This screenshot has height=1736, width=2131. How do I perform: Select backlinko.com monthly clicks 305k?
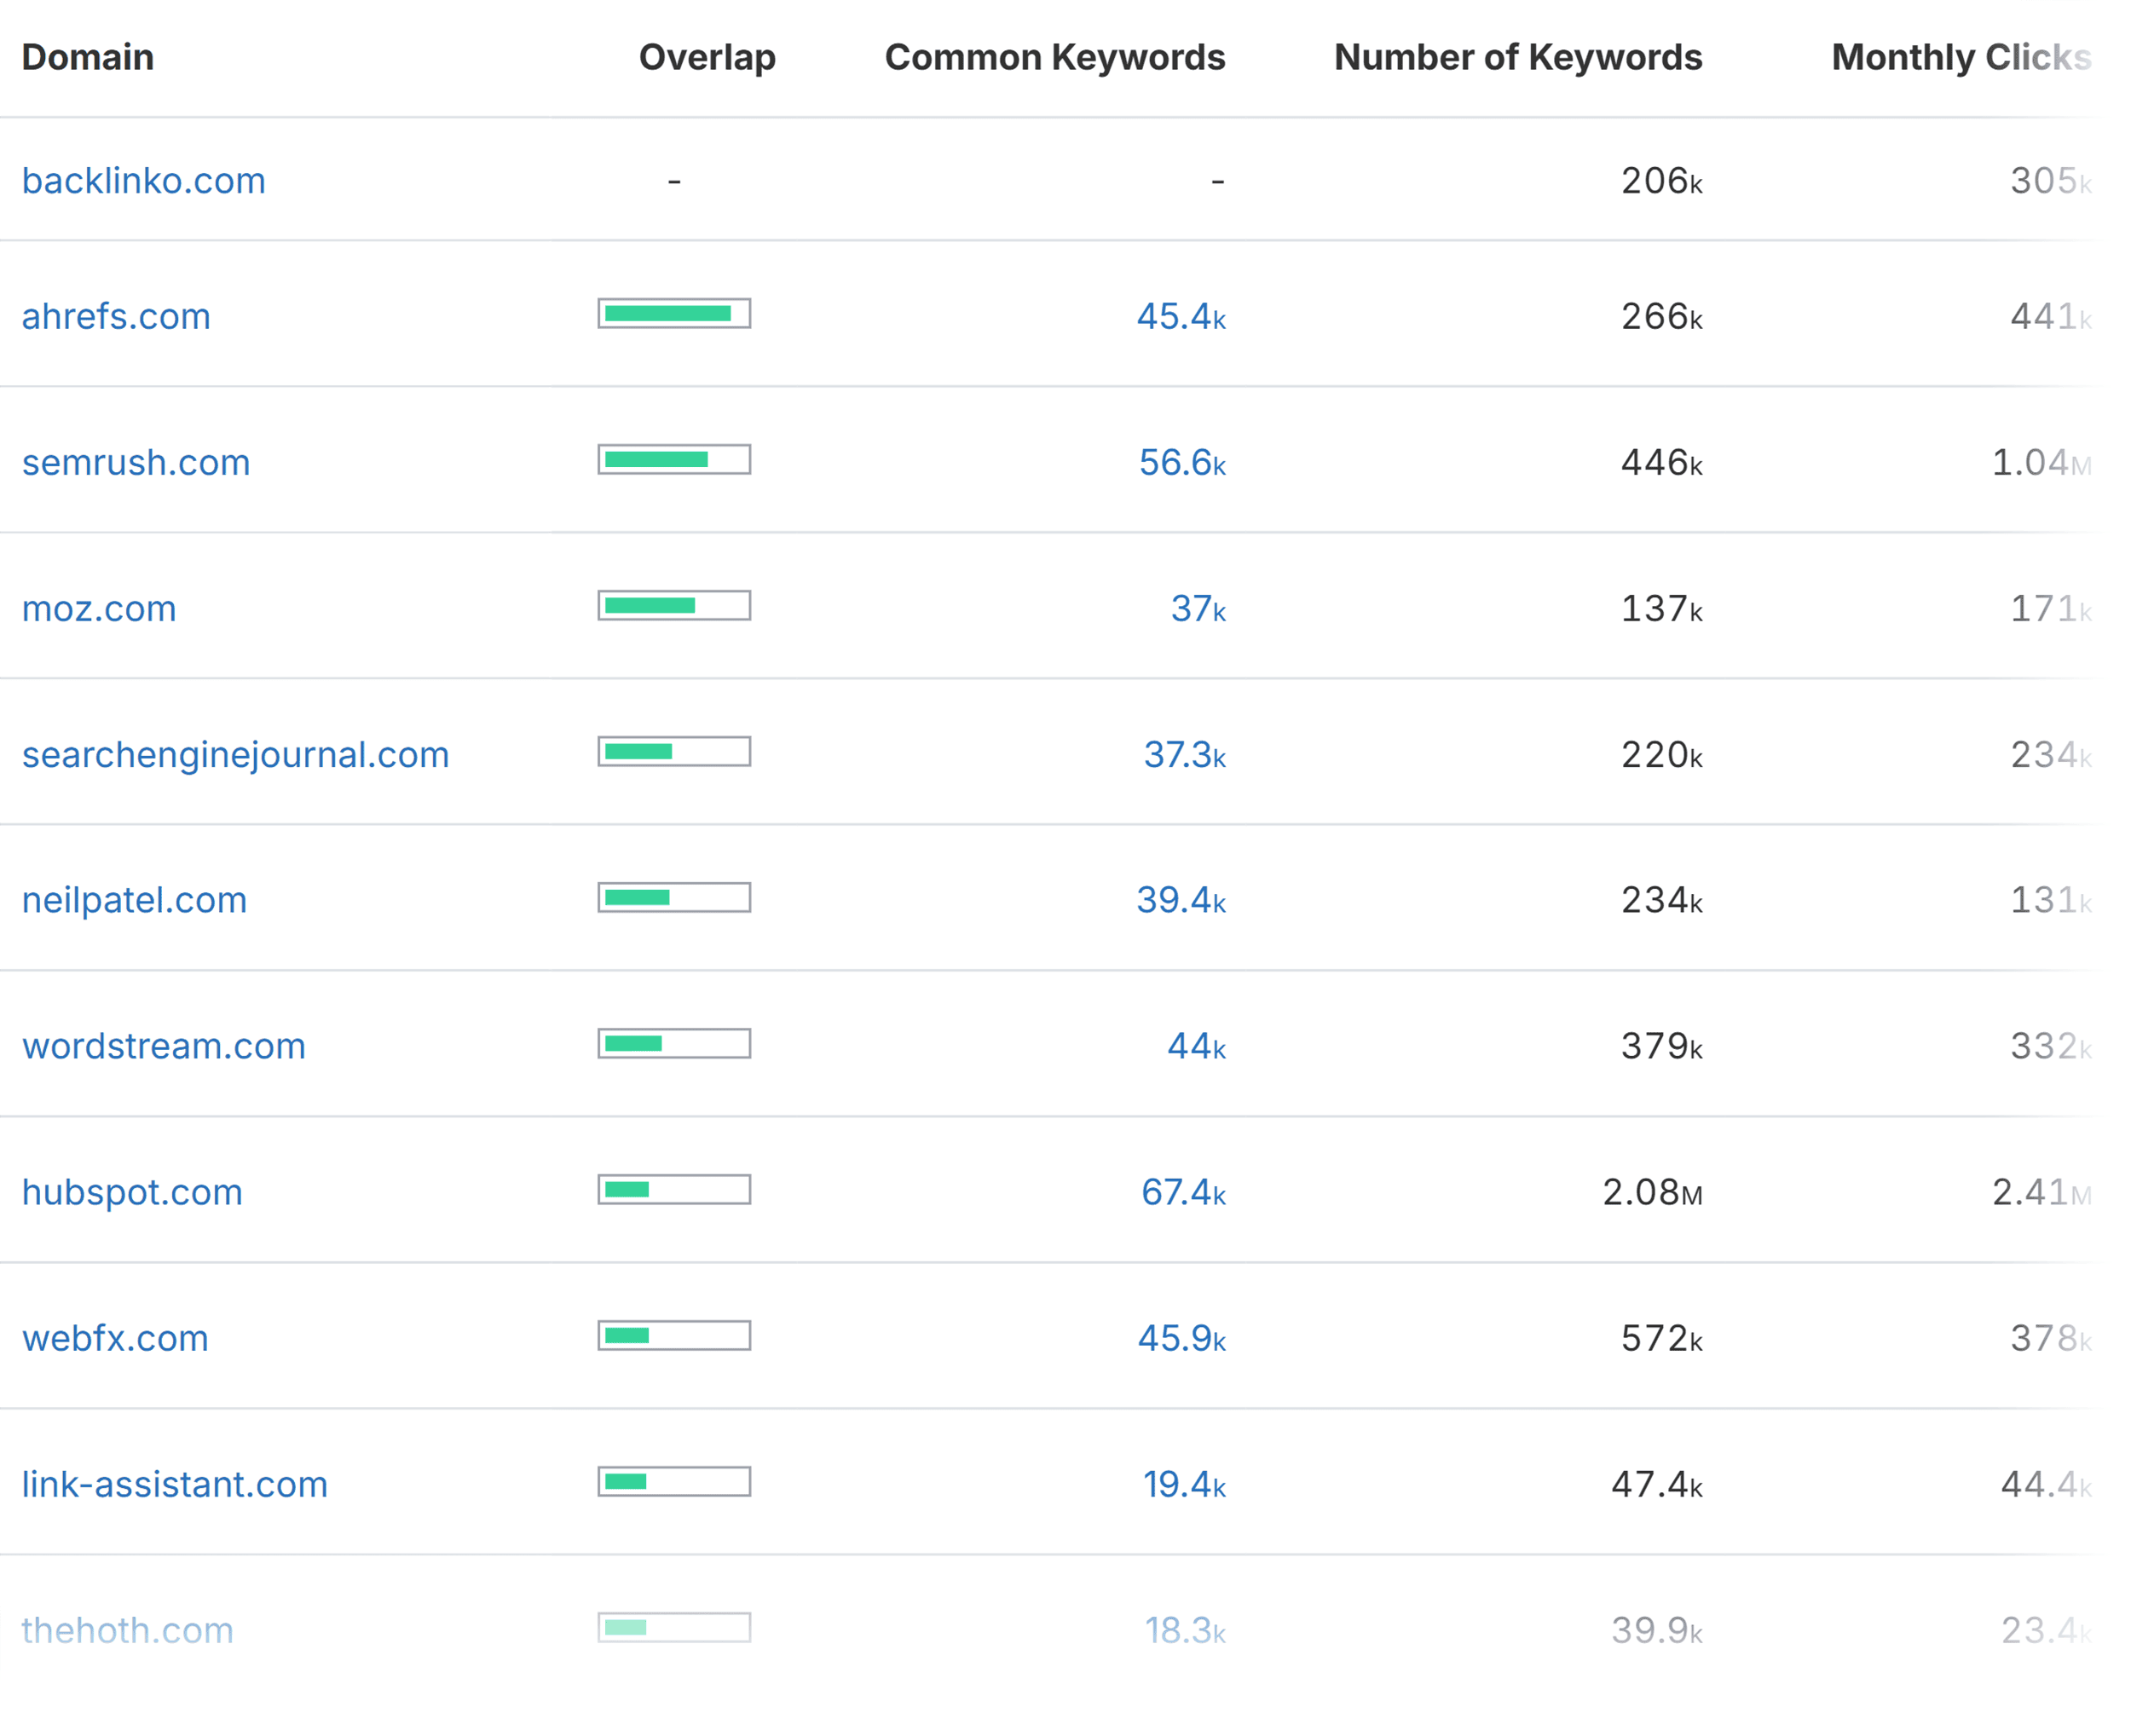(2051, 181)
